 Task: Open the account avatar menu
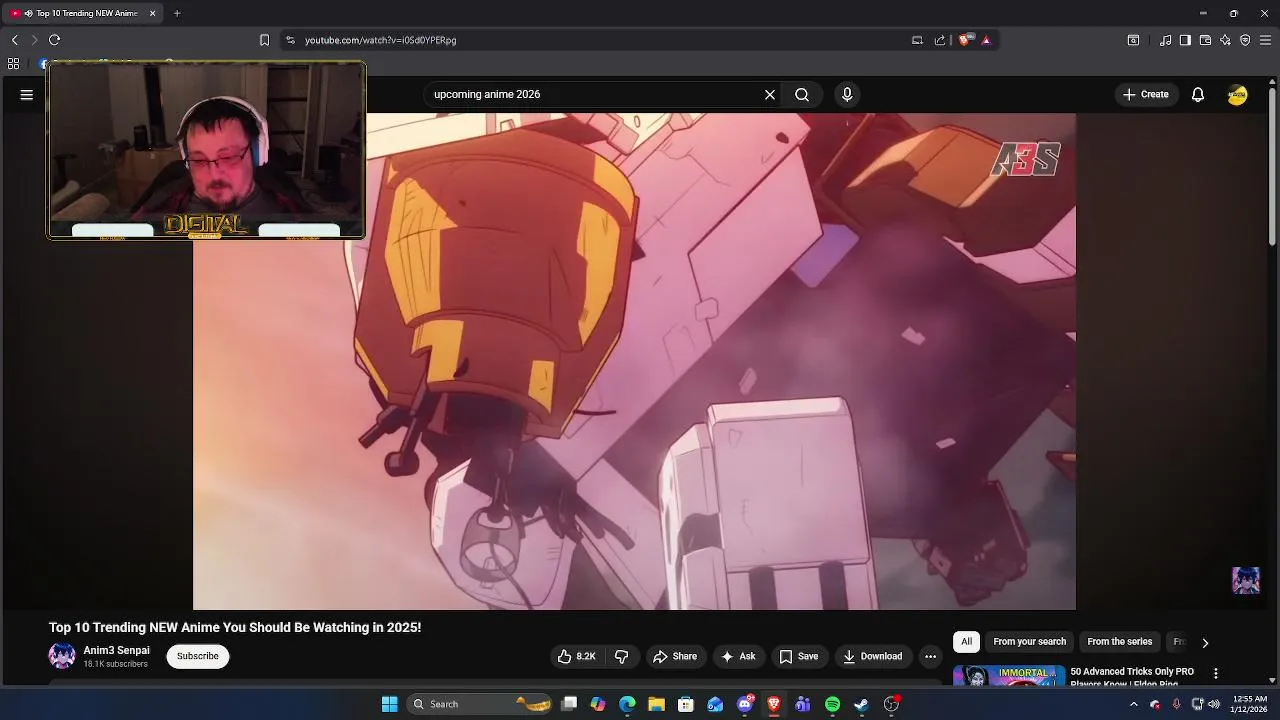point(1238,94)
